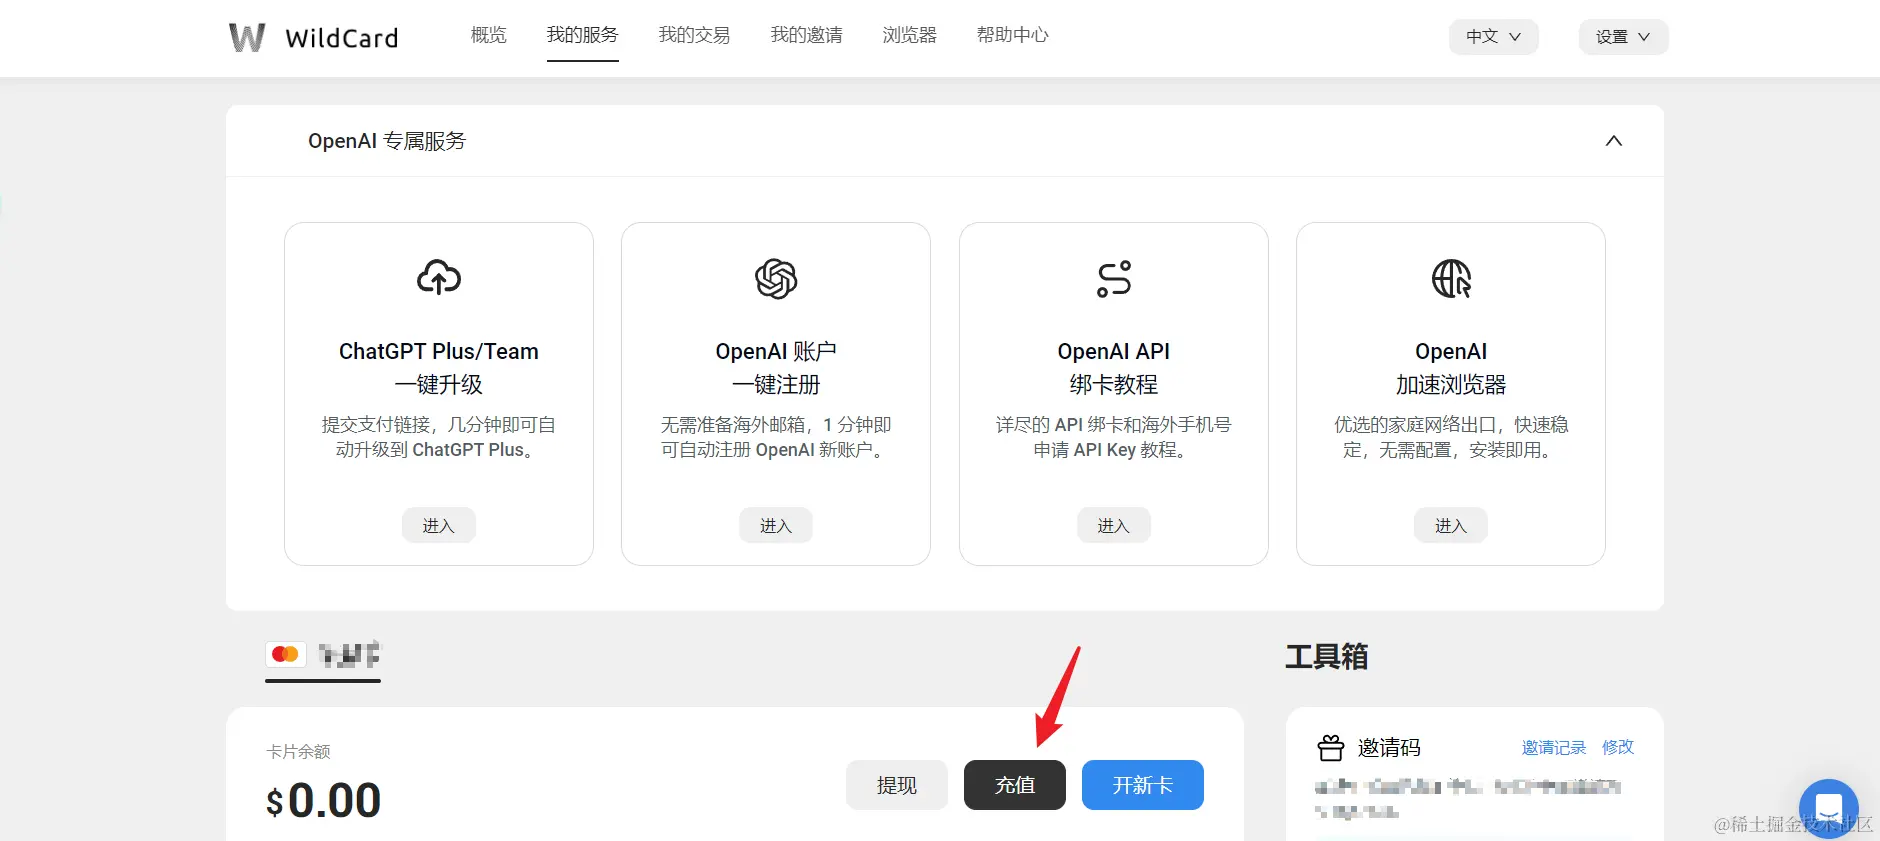Select the 我的服务 tab

pyautogui.click(x=583, y=35)
